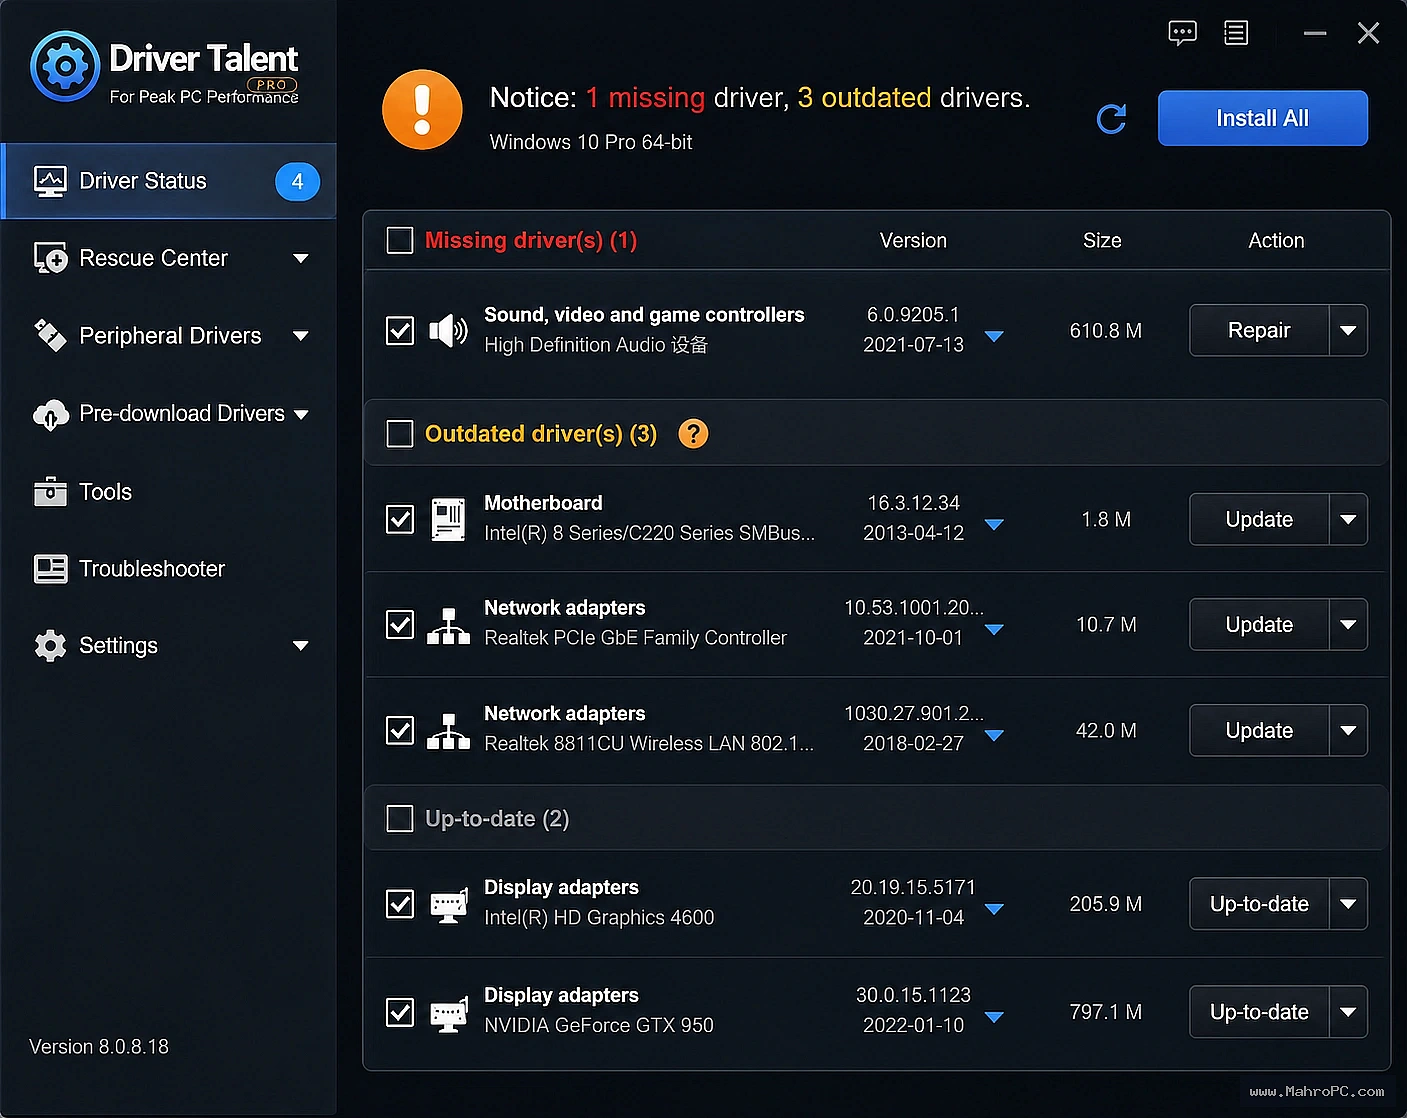Go to Peripheral Drivers
1407x1118 pixels.
click(x=169, y=336)
